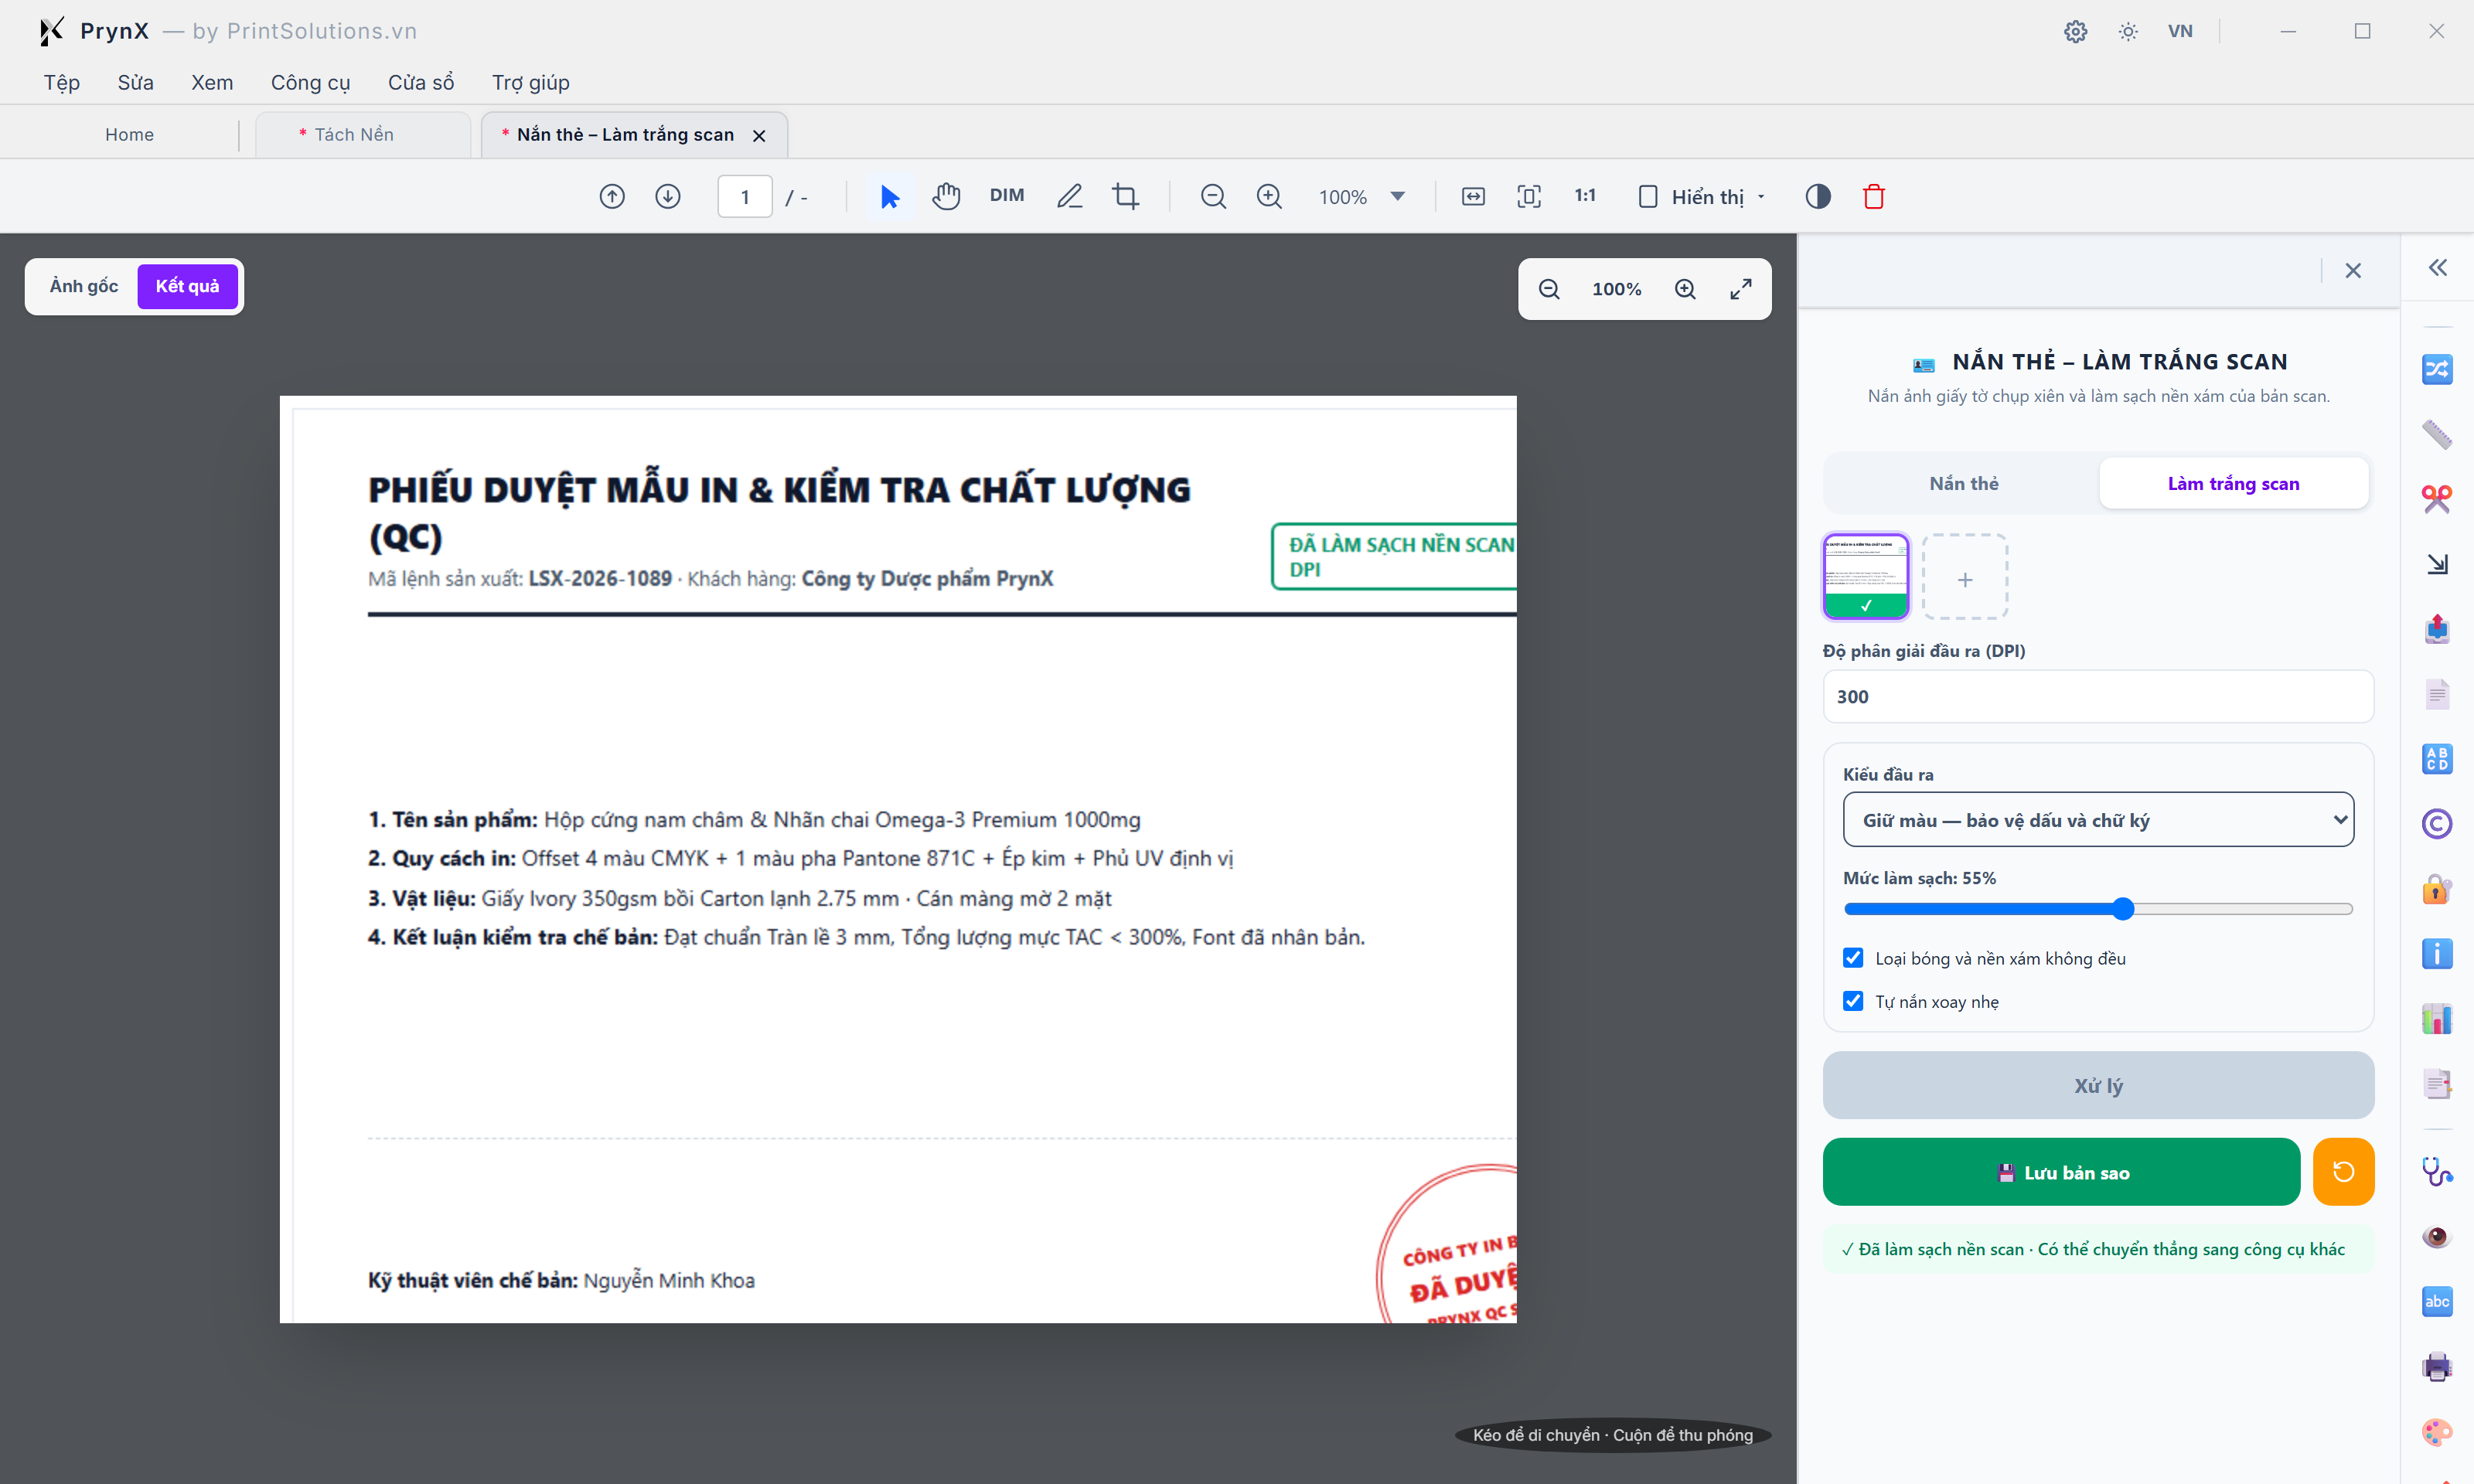Switch language via VN button
Viewport: 2474px width, 1484px height.
pyautogui.click(x=2180, y=31)
